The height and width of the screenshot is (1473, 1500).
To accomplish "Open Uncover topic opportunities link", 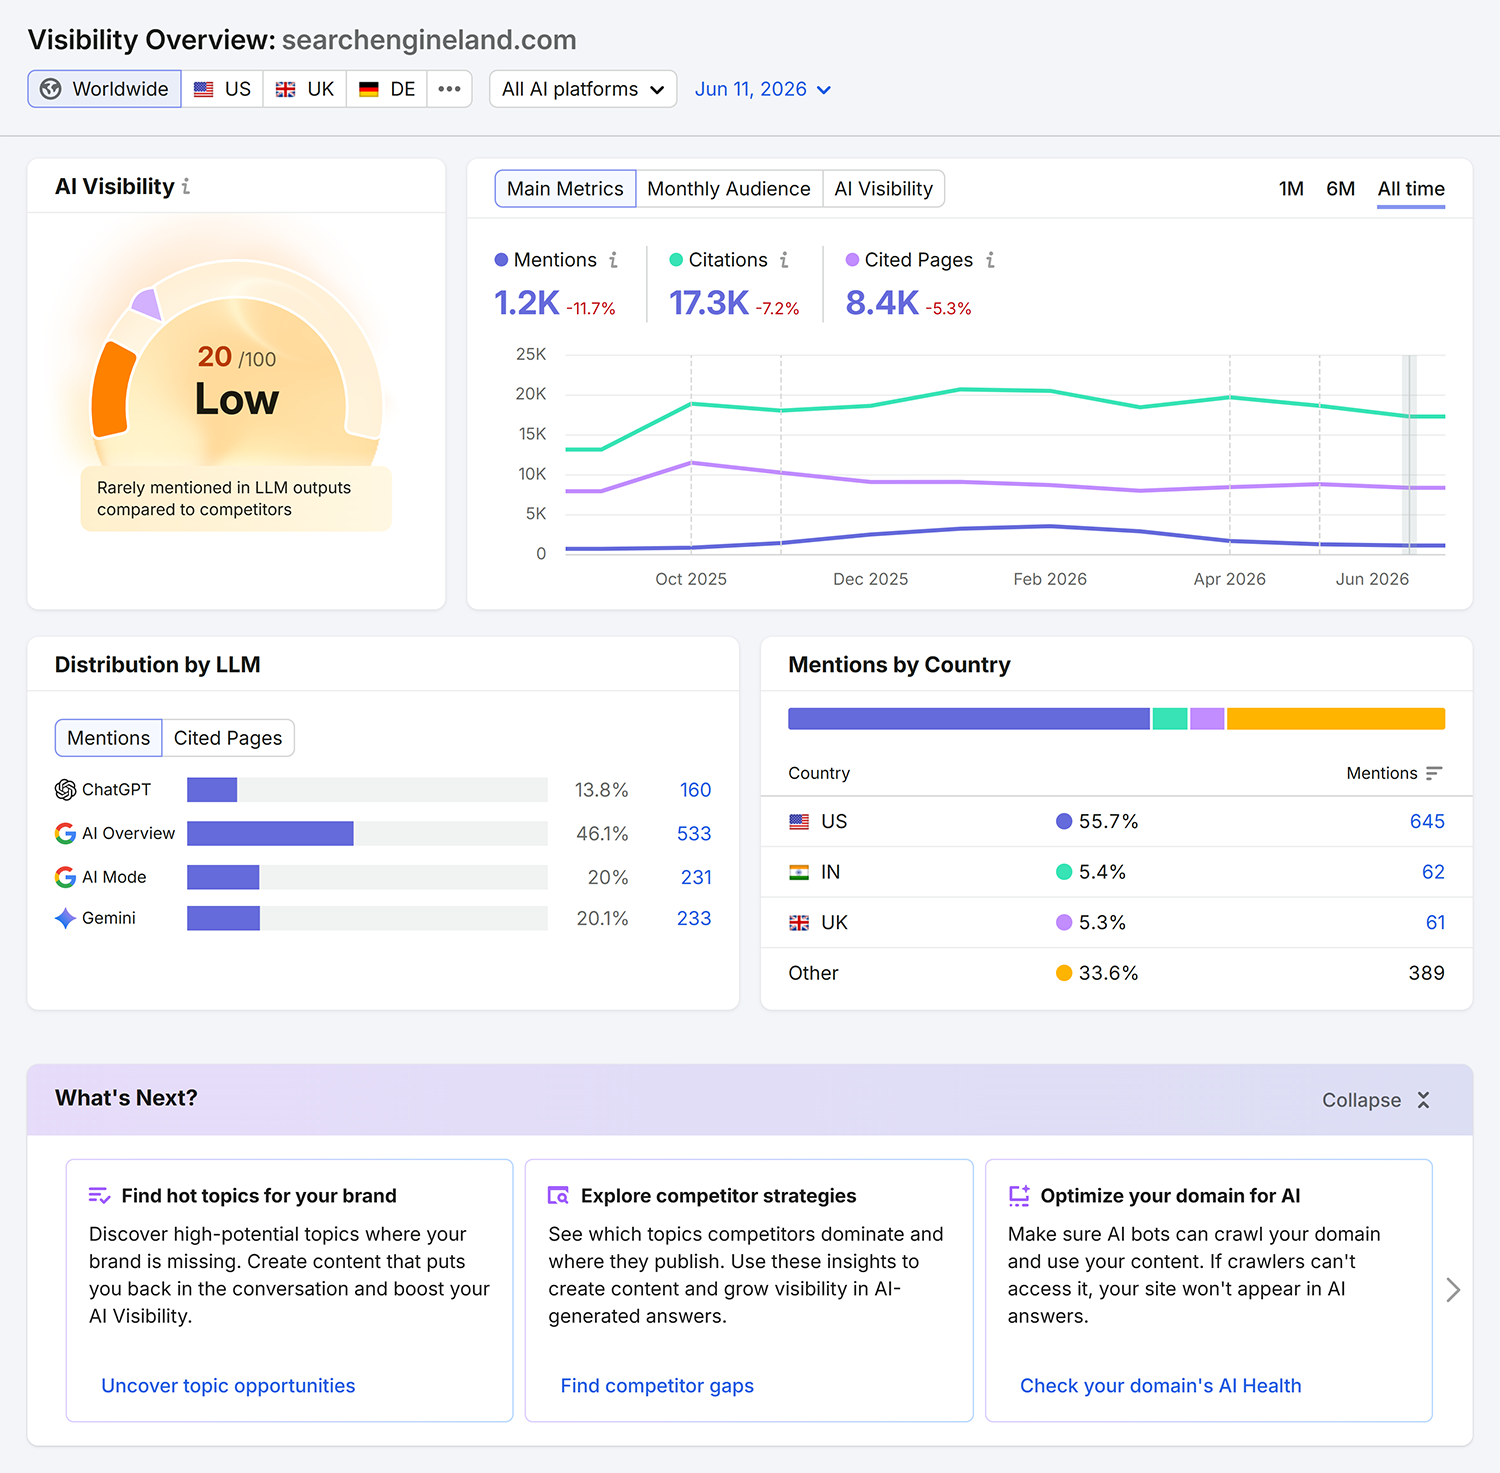I will pyautogui.click(x=228, y=1386).
